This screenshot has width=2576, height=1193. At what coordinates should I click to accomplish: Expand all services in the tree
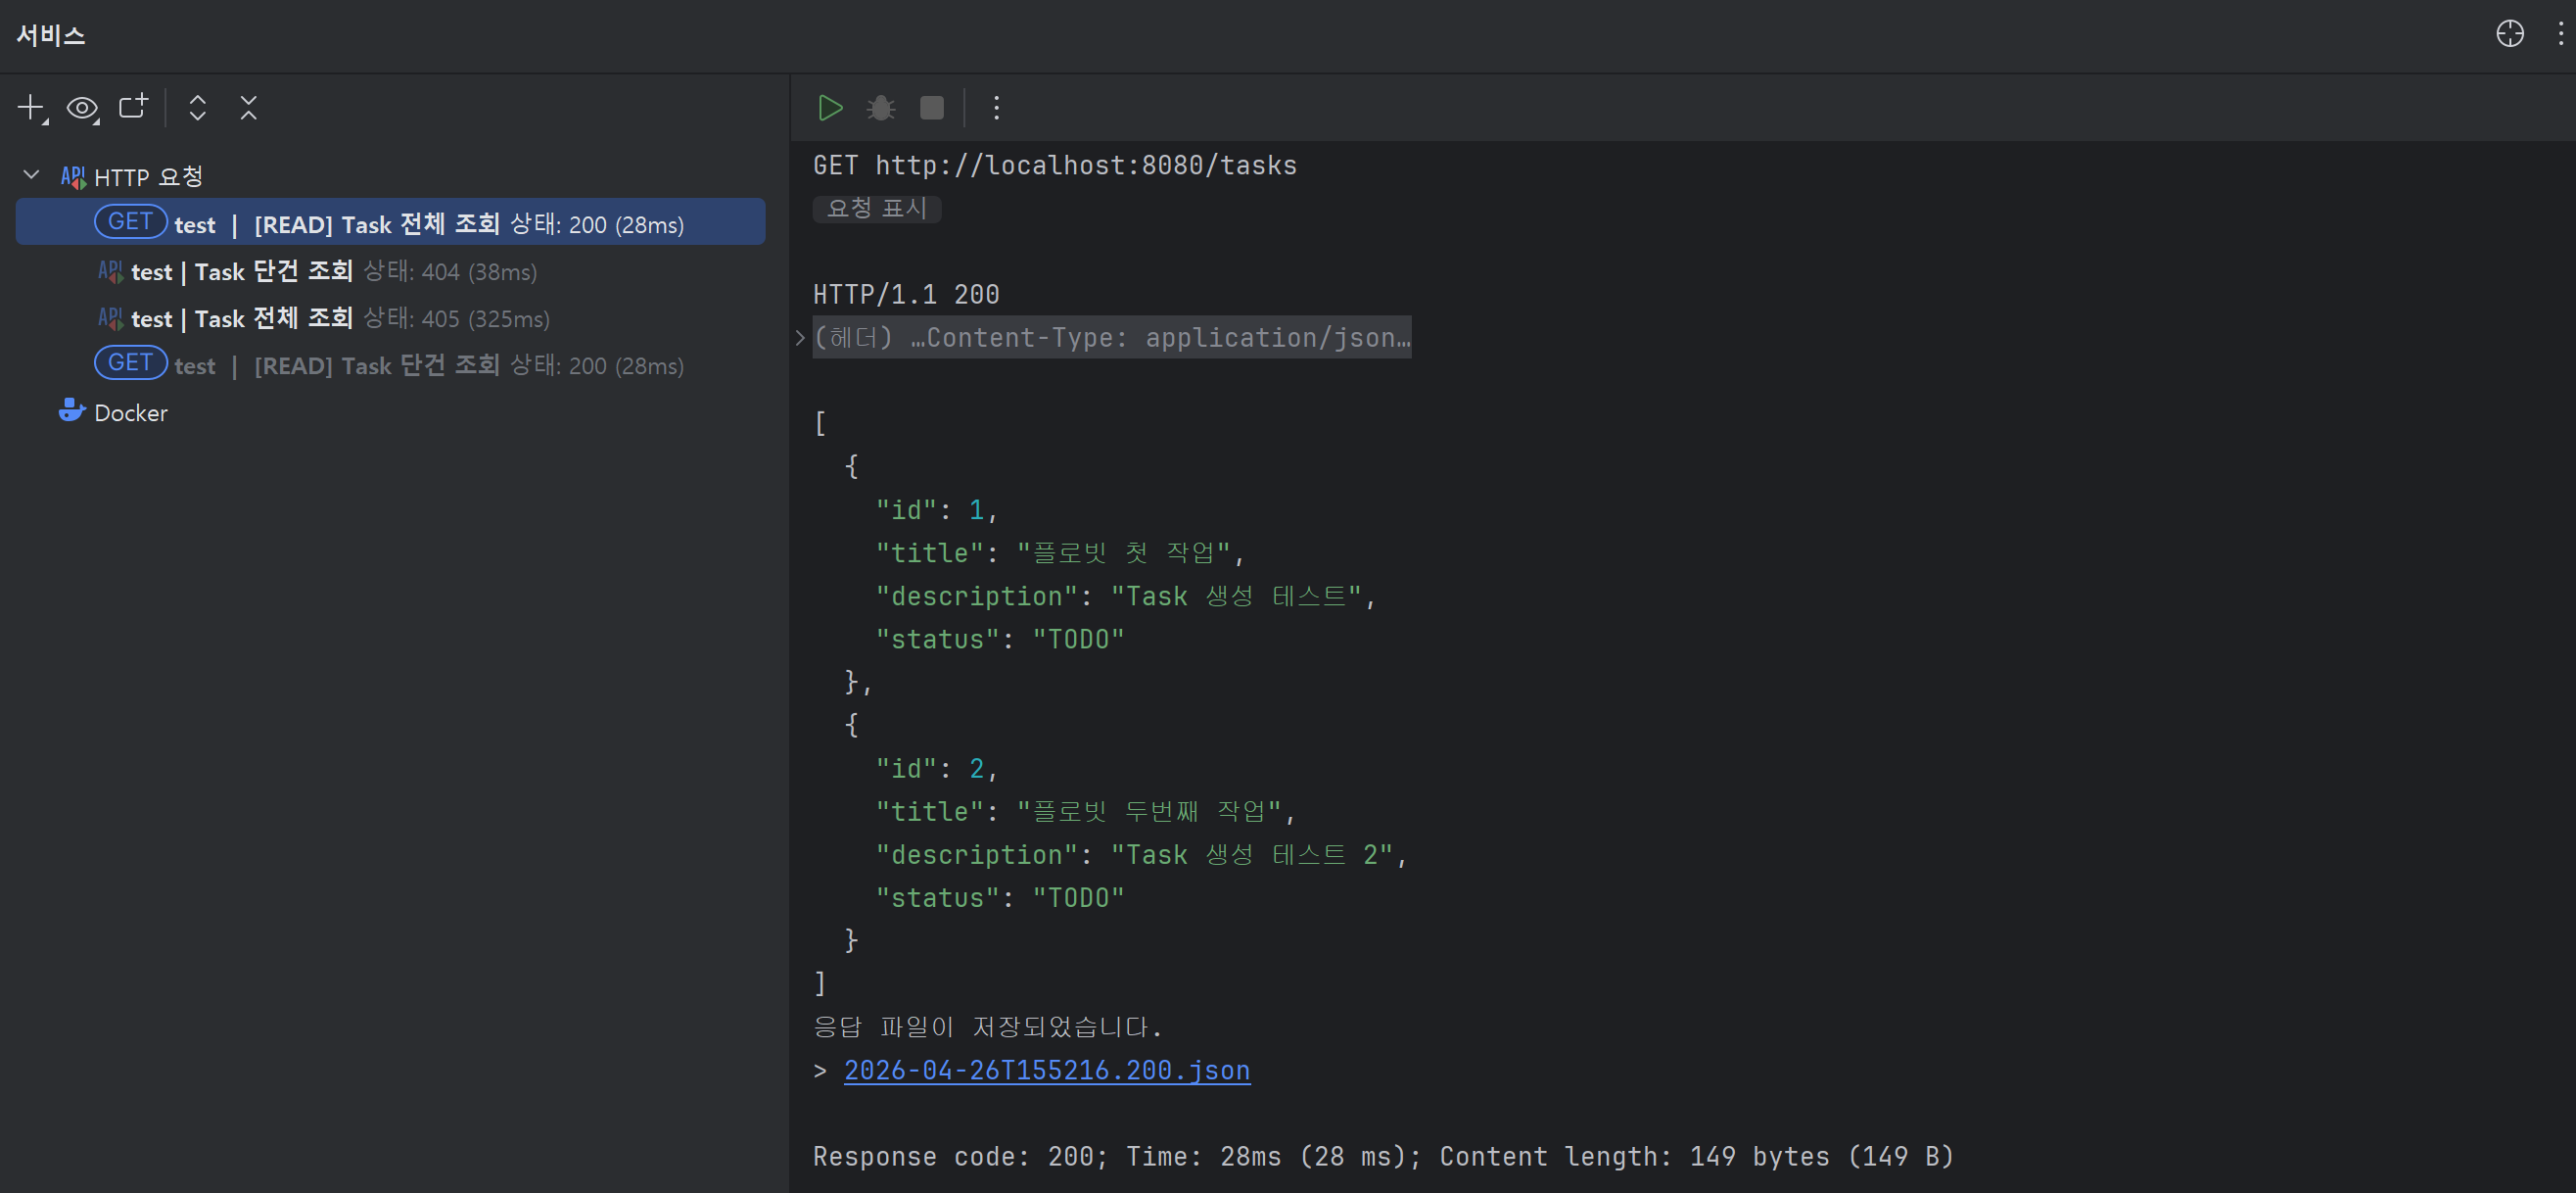click(x=198, y=108)
